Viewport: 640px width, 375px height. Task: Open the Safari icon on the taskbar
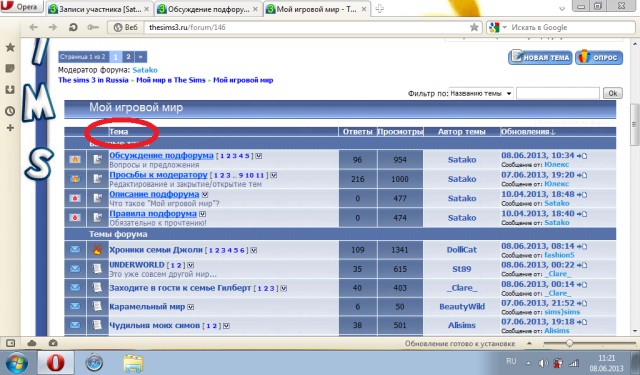point(93,362)
